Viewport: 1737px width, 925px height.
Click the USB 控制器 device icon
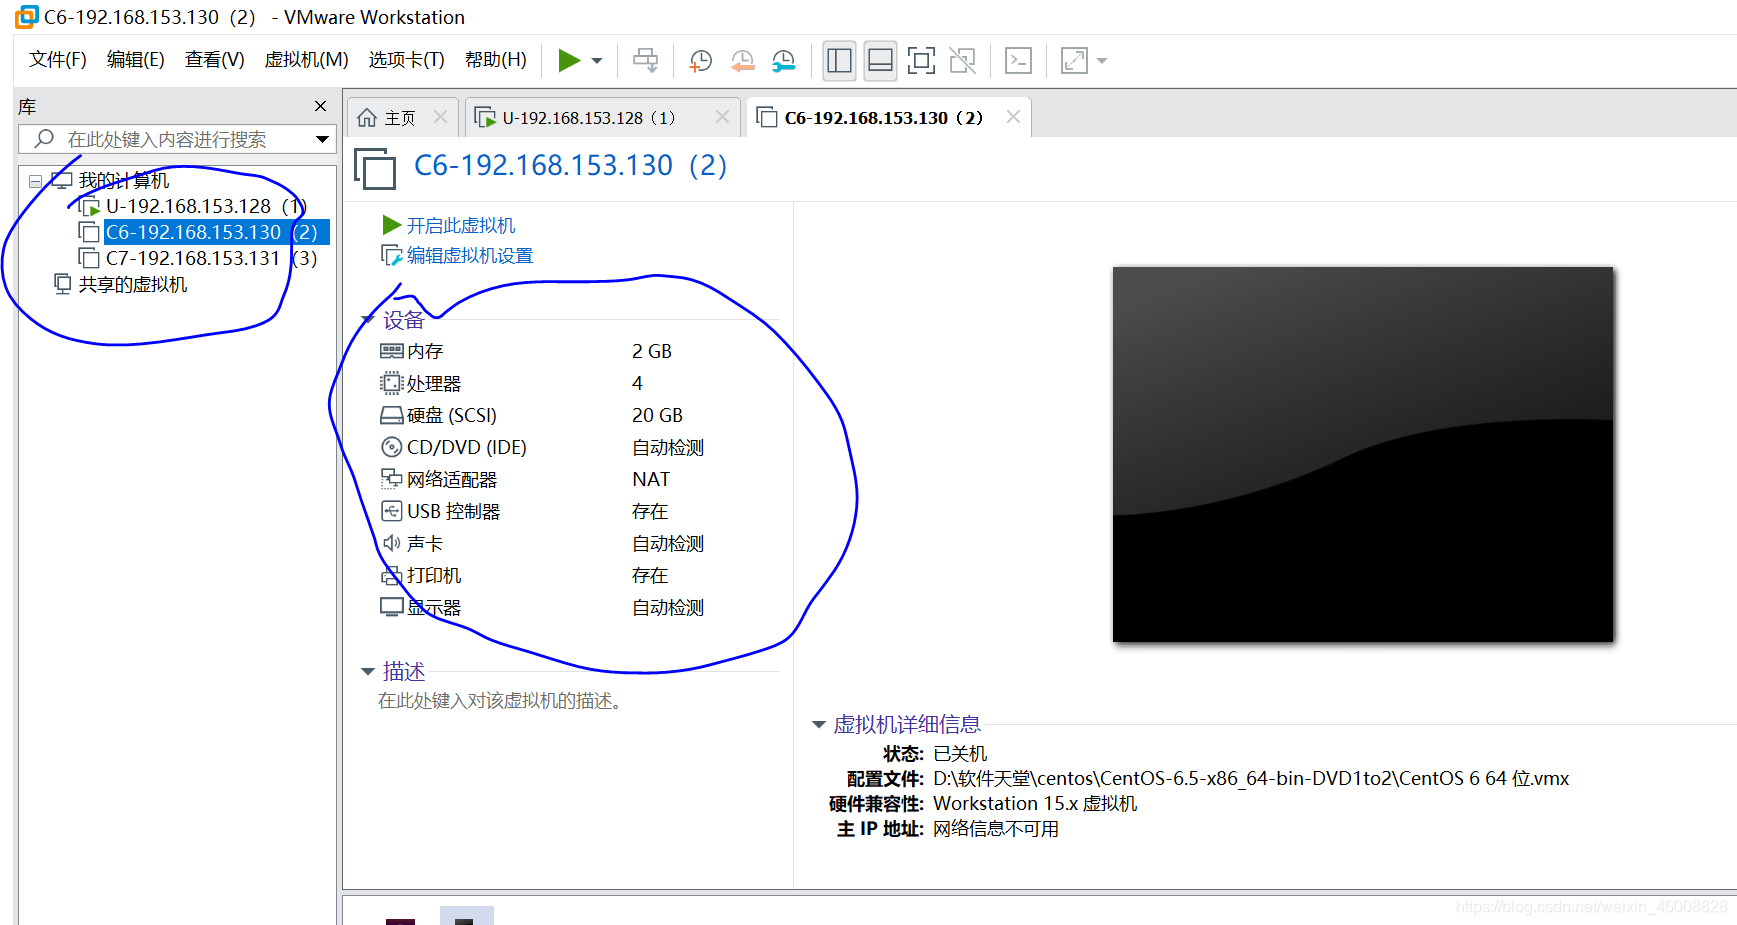pyautogui.click(x=392, y=511)
